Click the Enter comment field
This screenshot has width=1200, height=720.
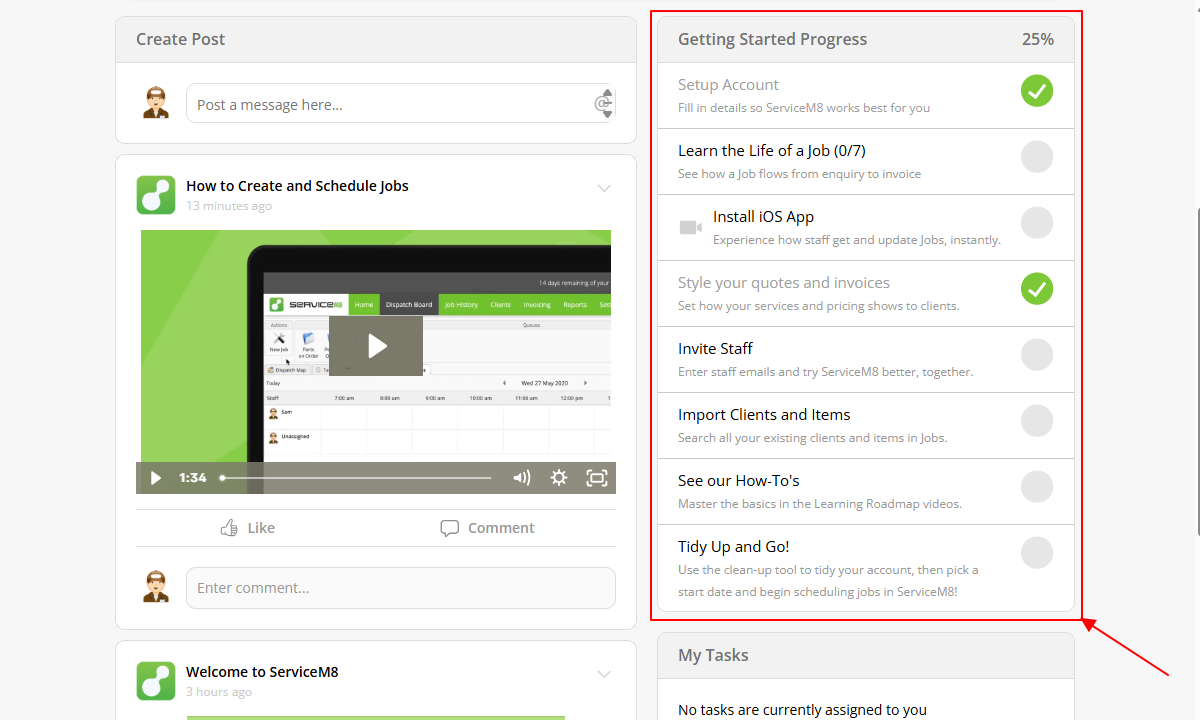400,588
